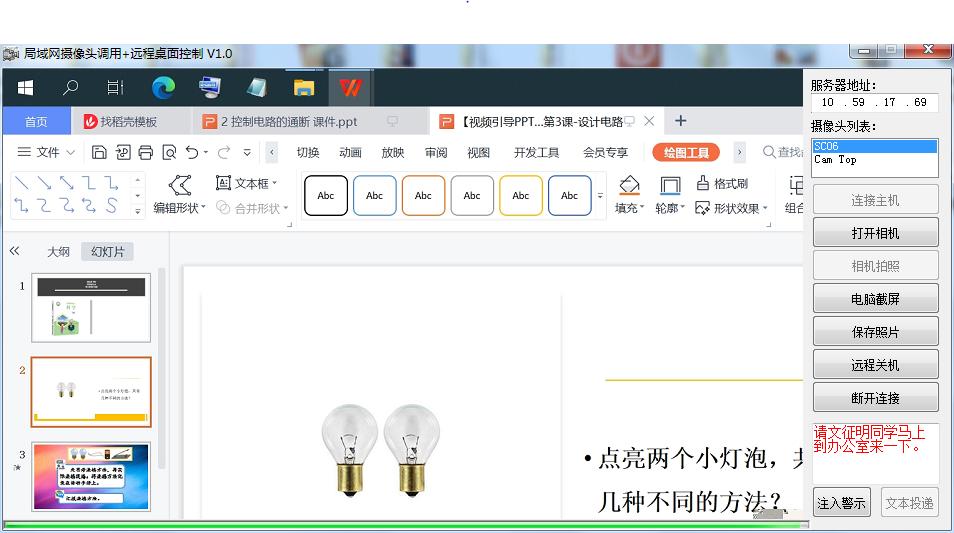Viewport: 954px width, 533px height.
Task: Expand the 文本框 dropdown arrow
Action: (x=275, y=183)
